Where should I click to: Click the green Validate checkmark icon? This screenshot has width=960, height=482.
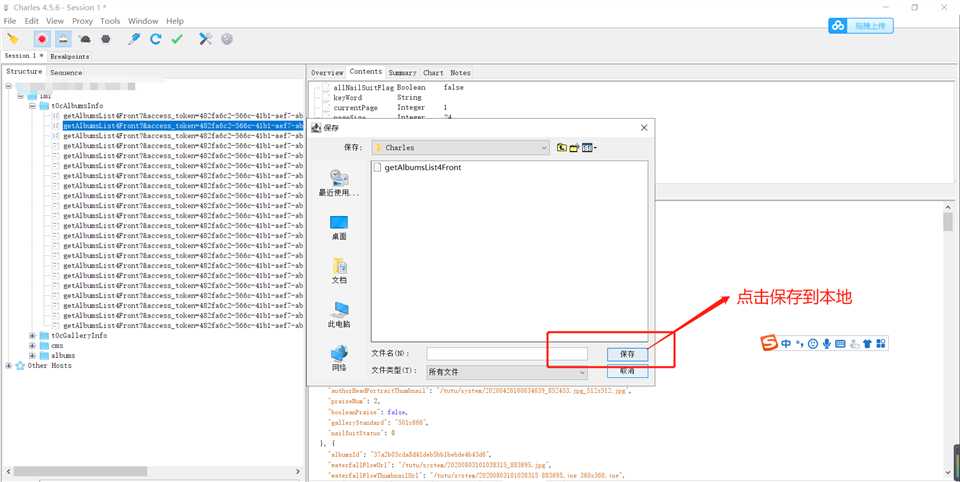177,39
